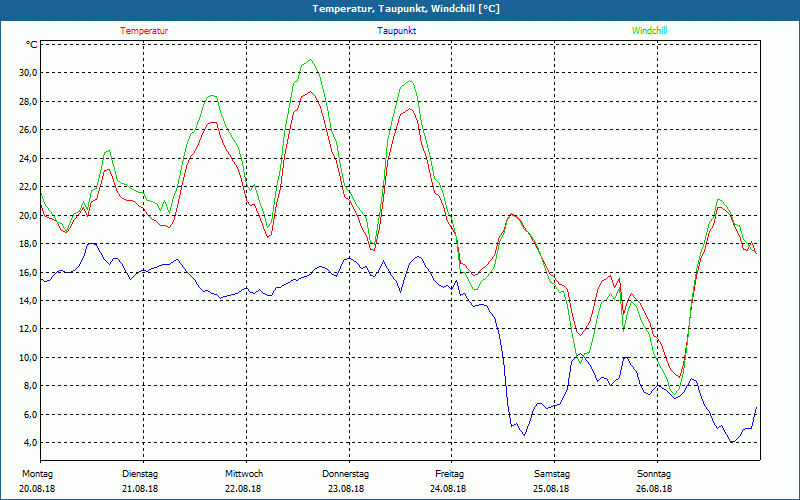Image resolution: width=800 pixels, height=500 pixels.
Task: Click the Sonntag day label
Action: [654, 474]
